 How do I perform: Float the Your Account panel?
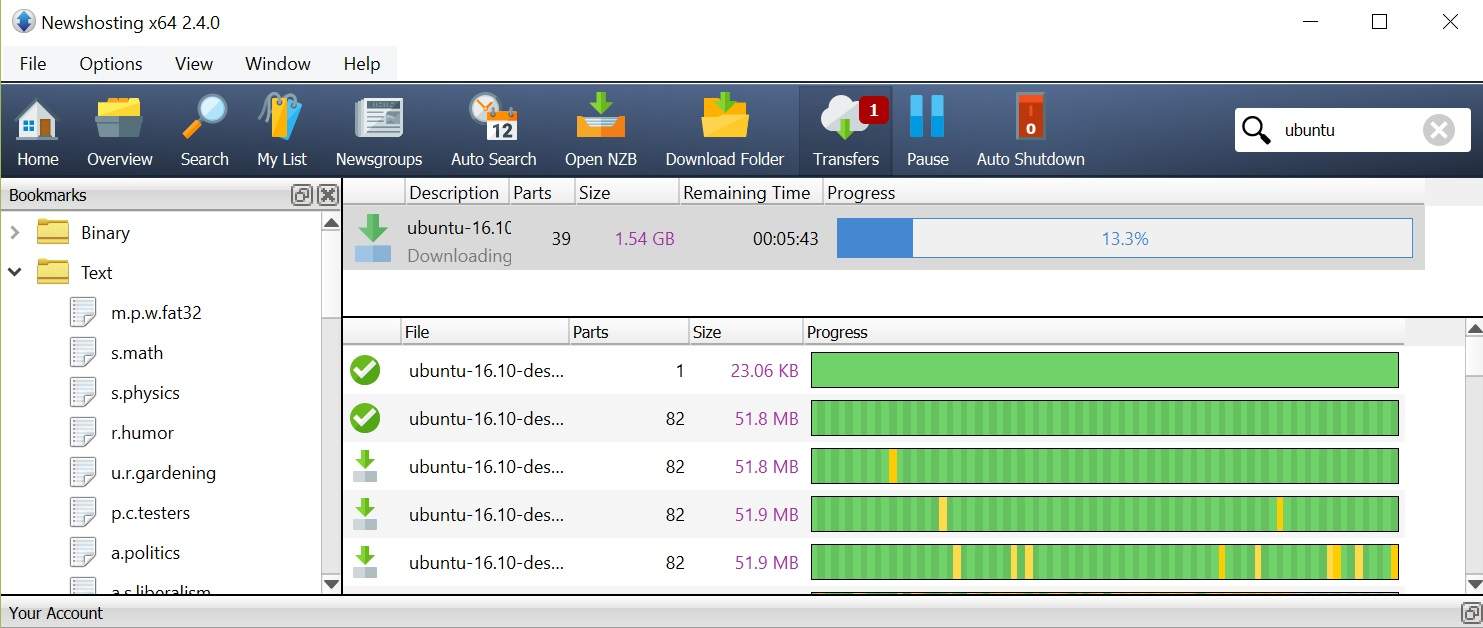[x=1470, y=613]
